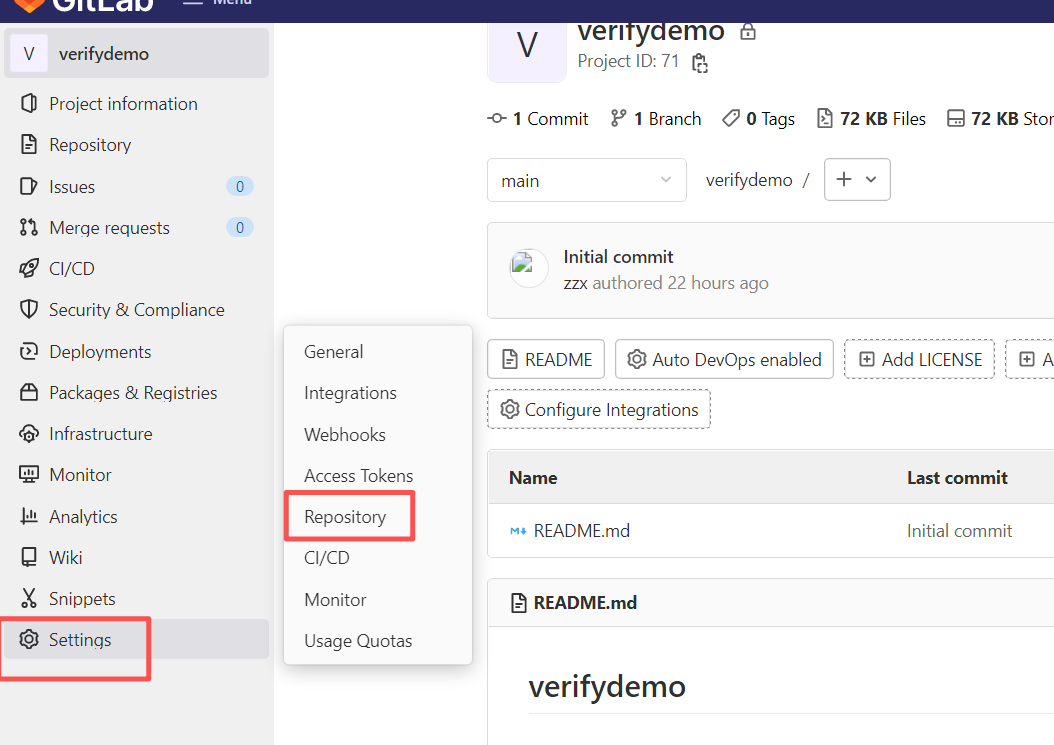The width and height of the screenshot is (1054, 745).
Task: Click the Monitor screen icon in the left sidebar
Action: [29, 475]
